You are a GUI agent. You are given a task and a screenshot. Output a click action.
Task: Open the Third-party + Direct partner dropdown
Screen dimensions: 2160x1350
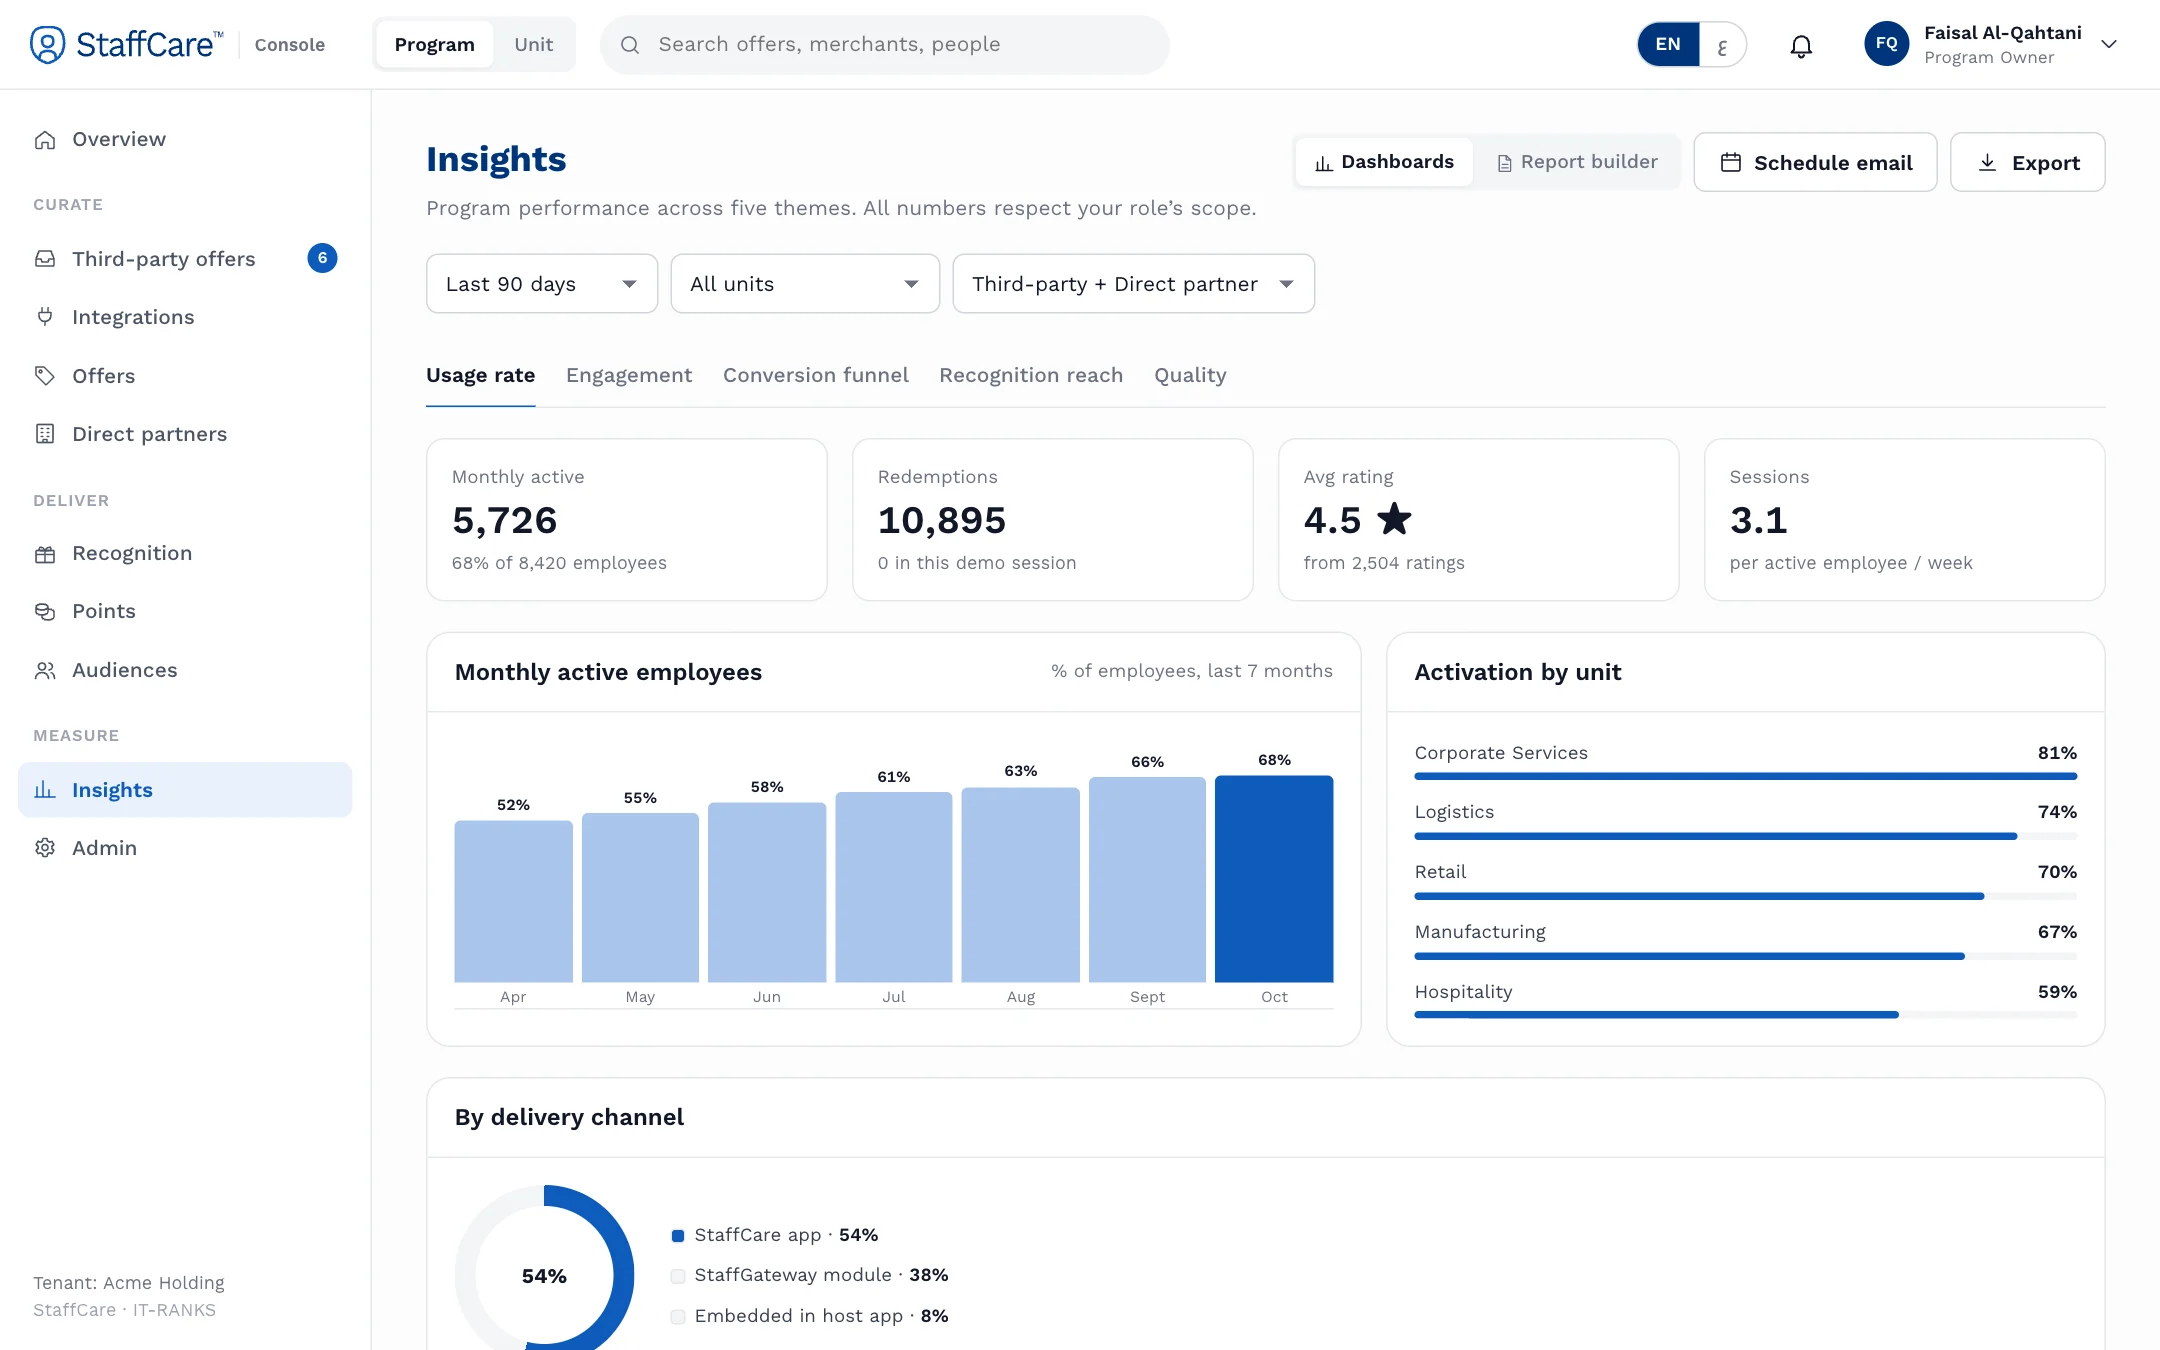coord(1133,284)
